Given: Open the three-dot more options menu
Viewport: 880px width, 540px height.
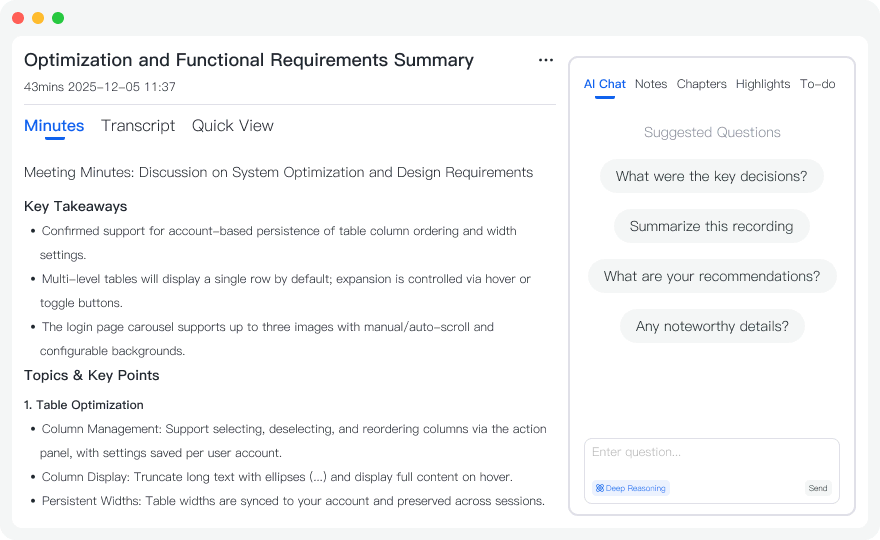Looking at the screenshot, I should pyautogui.click(x=546, y=60).
